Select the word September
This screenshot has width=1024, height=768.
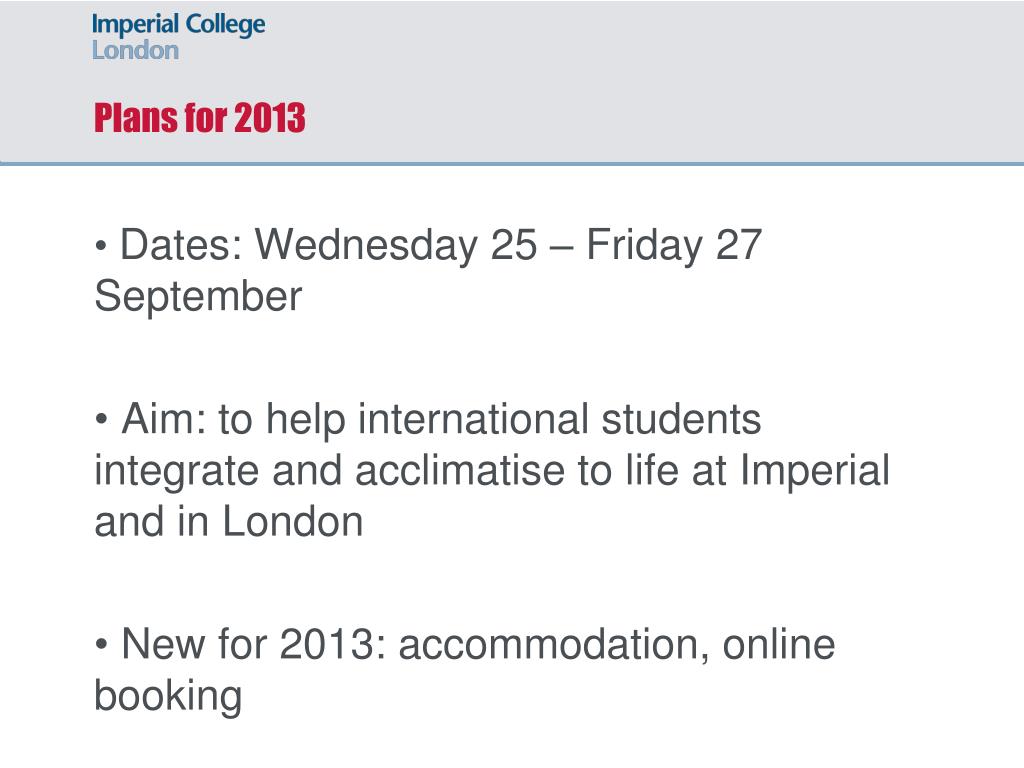pyautogui.click(x=199, y=297)
